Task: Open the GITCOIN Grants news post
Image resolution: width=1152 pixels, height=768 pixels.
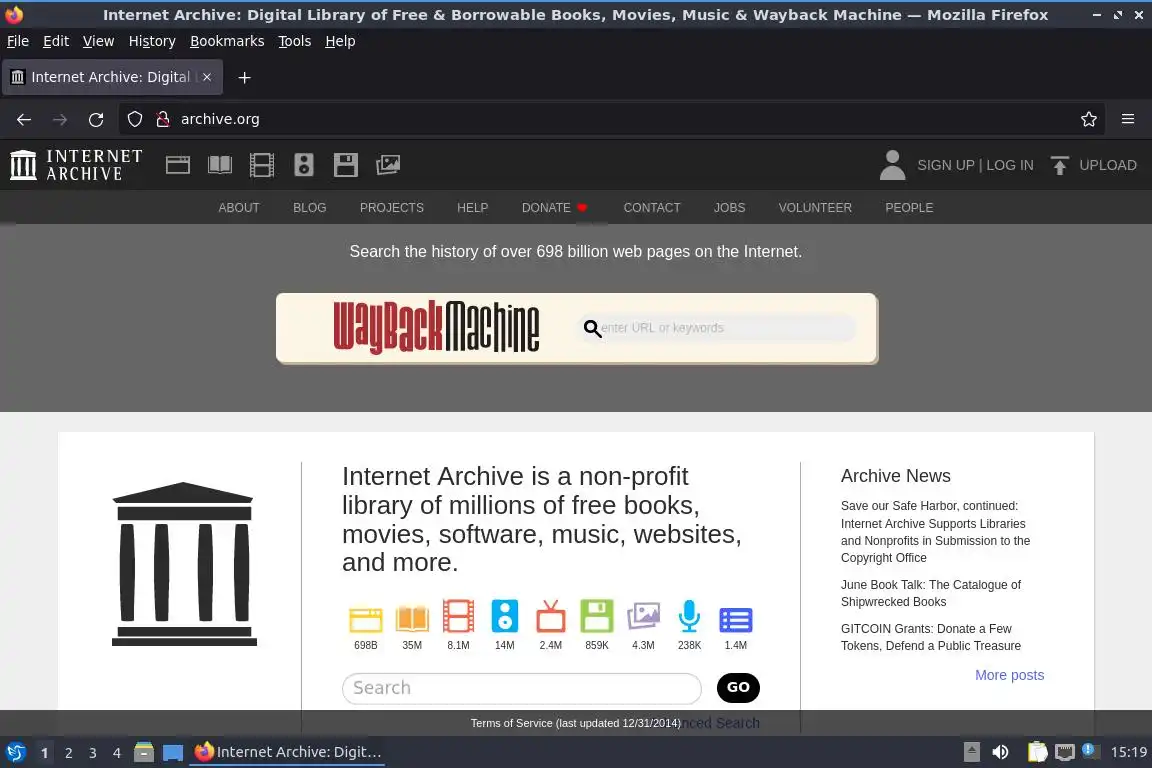Action: point(931,637)
